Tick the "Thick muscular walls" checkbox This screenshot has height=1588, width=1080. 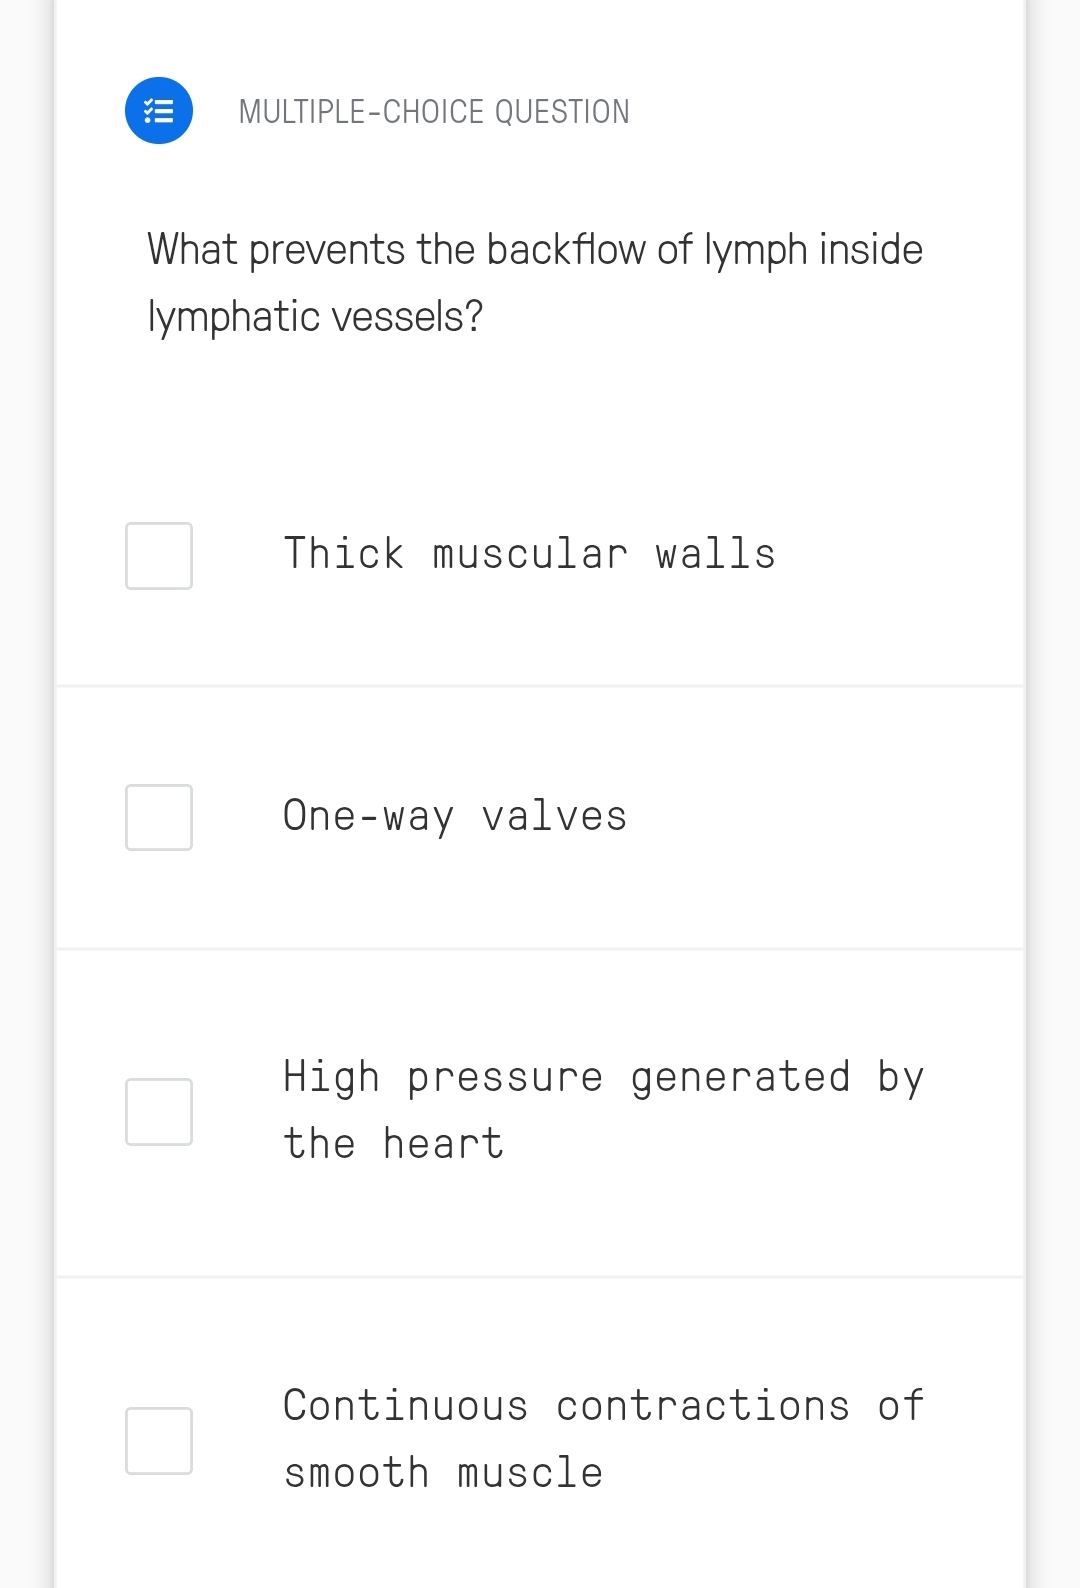tap(159, 556)
